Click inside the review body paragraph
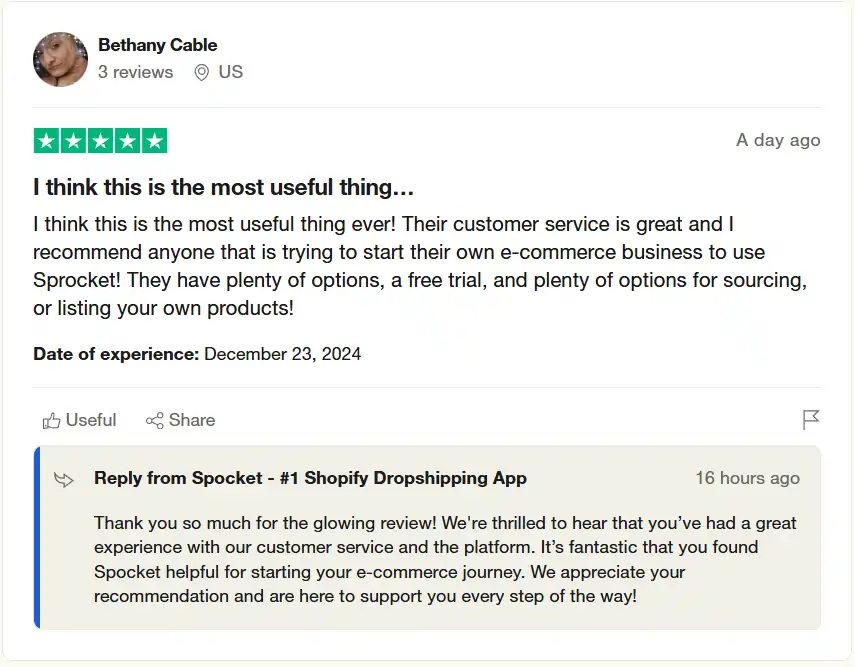The image size is (855, 667). 400,252
